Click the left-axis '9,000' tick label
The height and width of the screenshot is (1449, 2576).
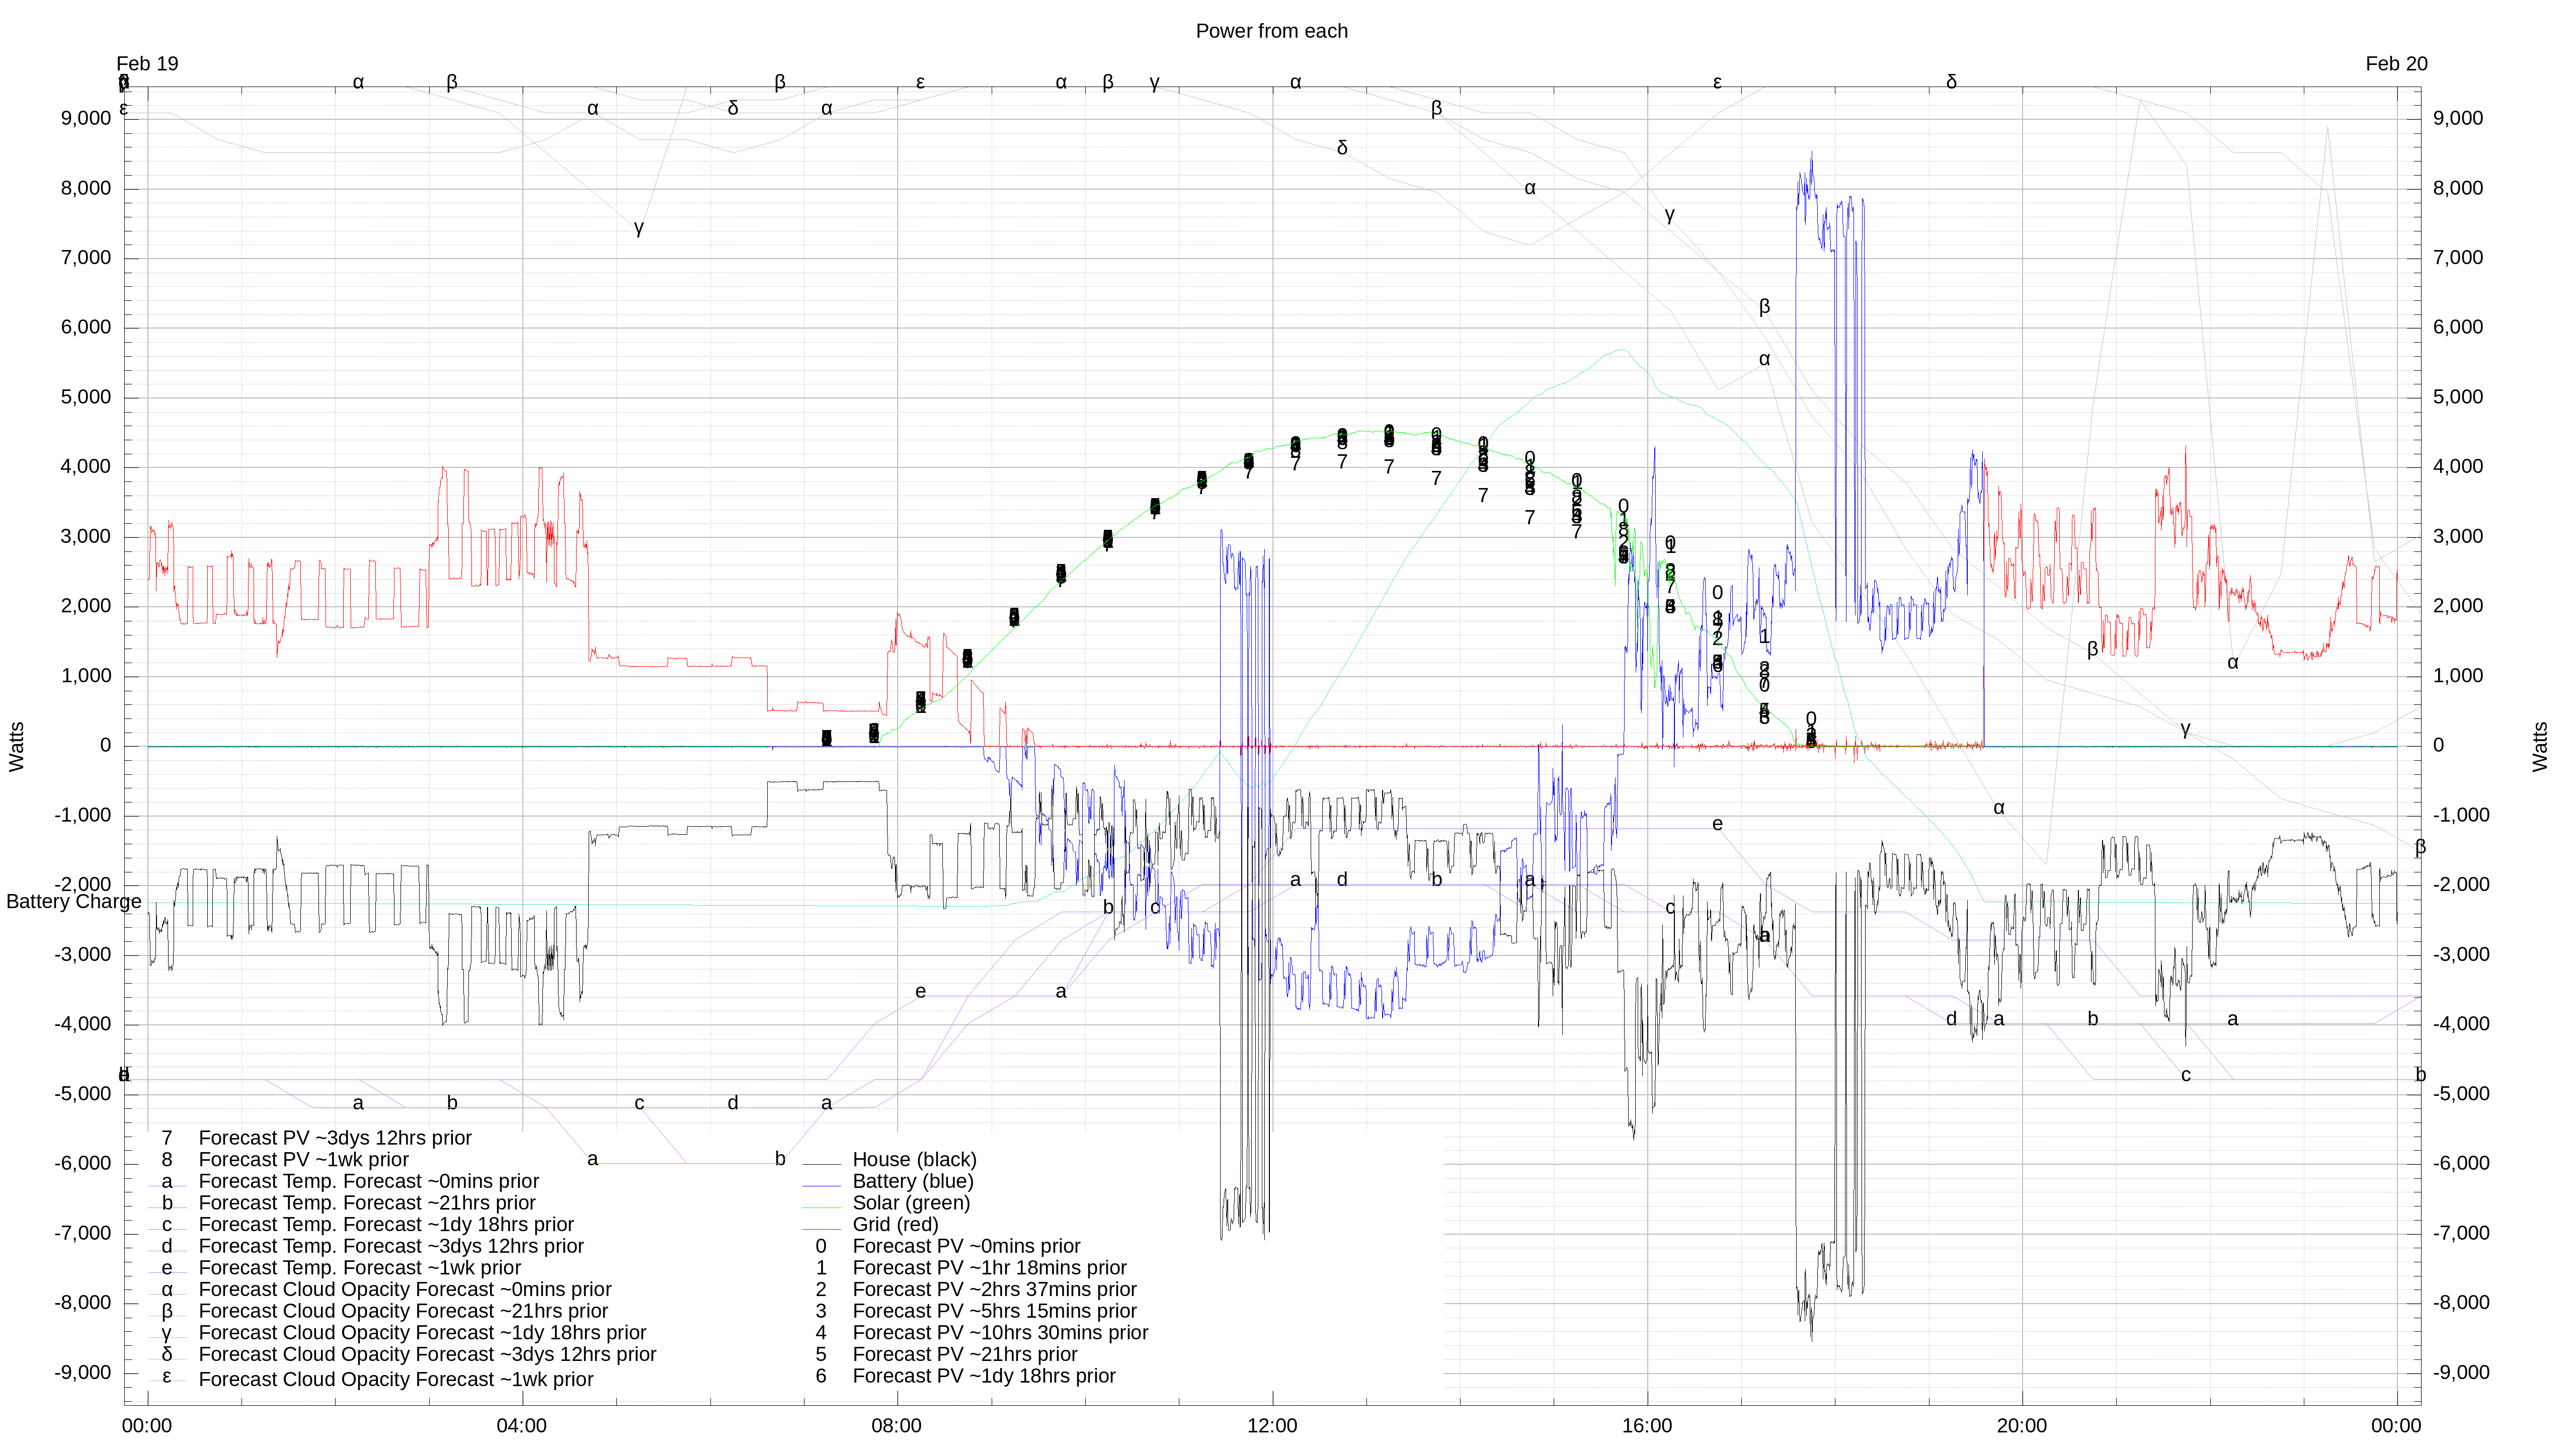click(86, 118)
